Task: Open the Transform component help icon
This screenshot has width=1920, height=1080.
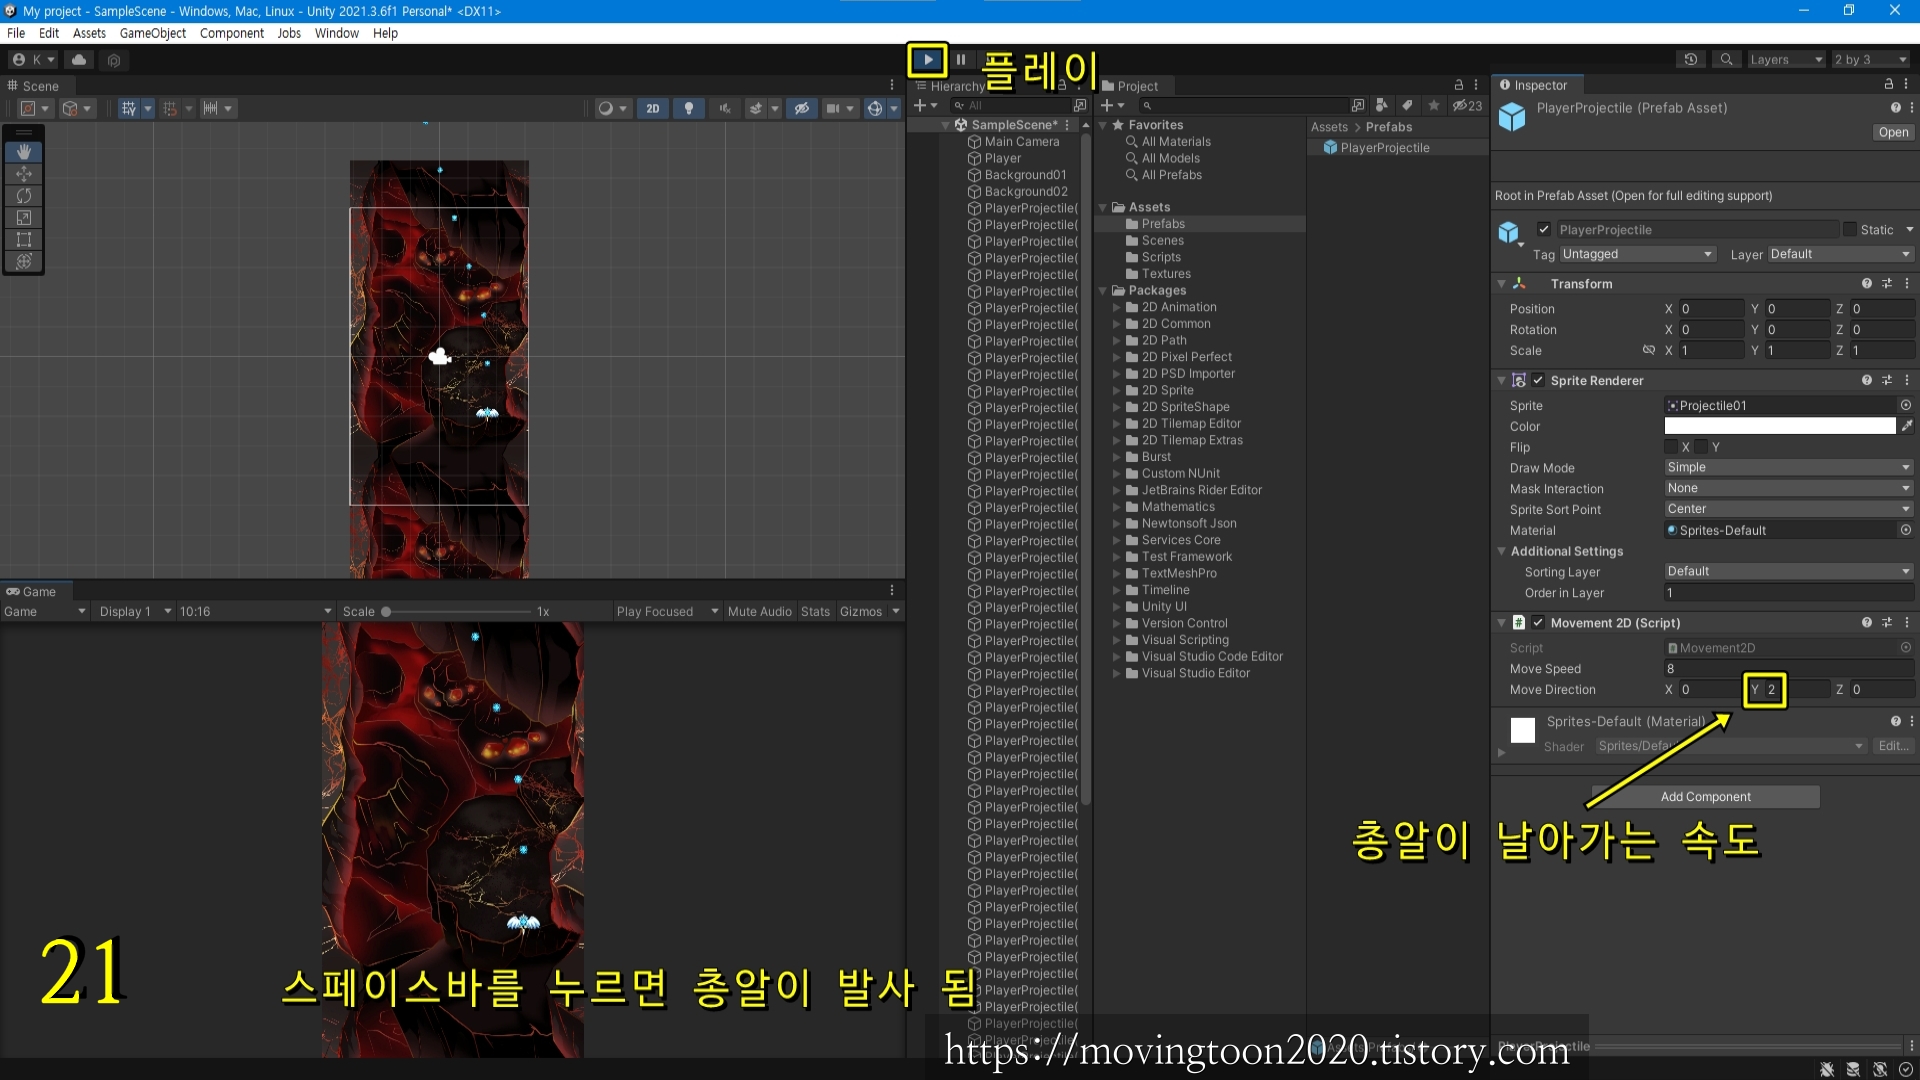Action: click(x=1866, y=284)
